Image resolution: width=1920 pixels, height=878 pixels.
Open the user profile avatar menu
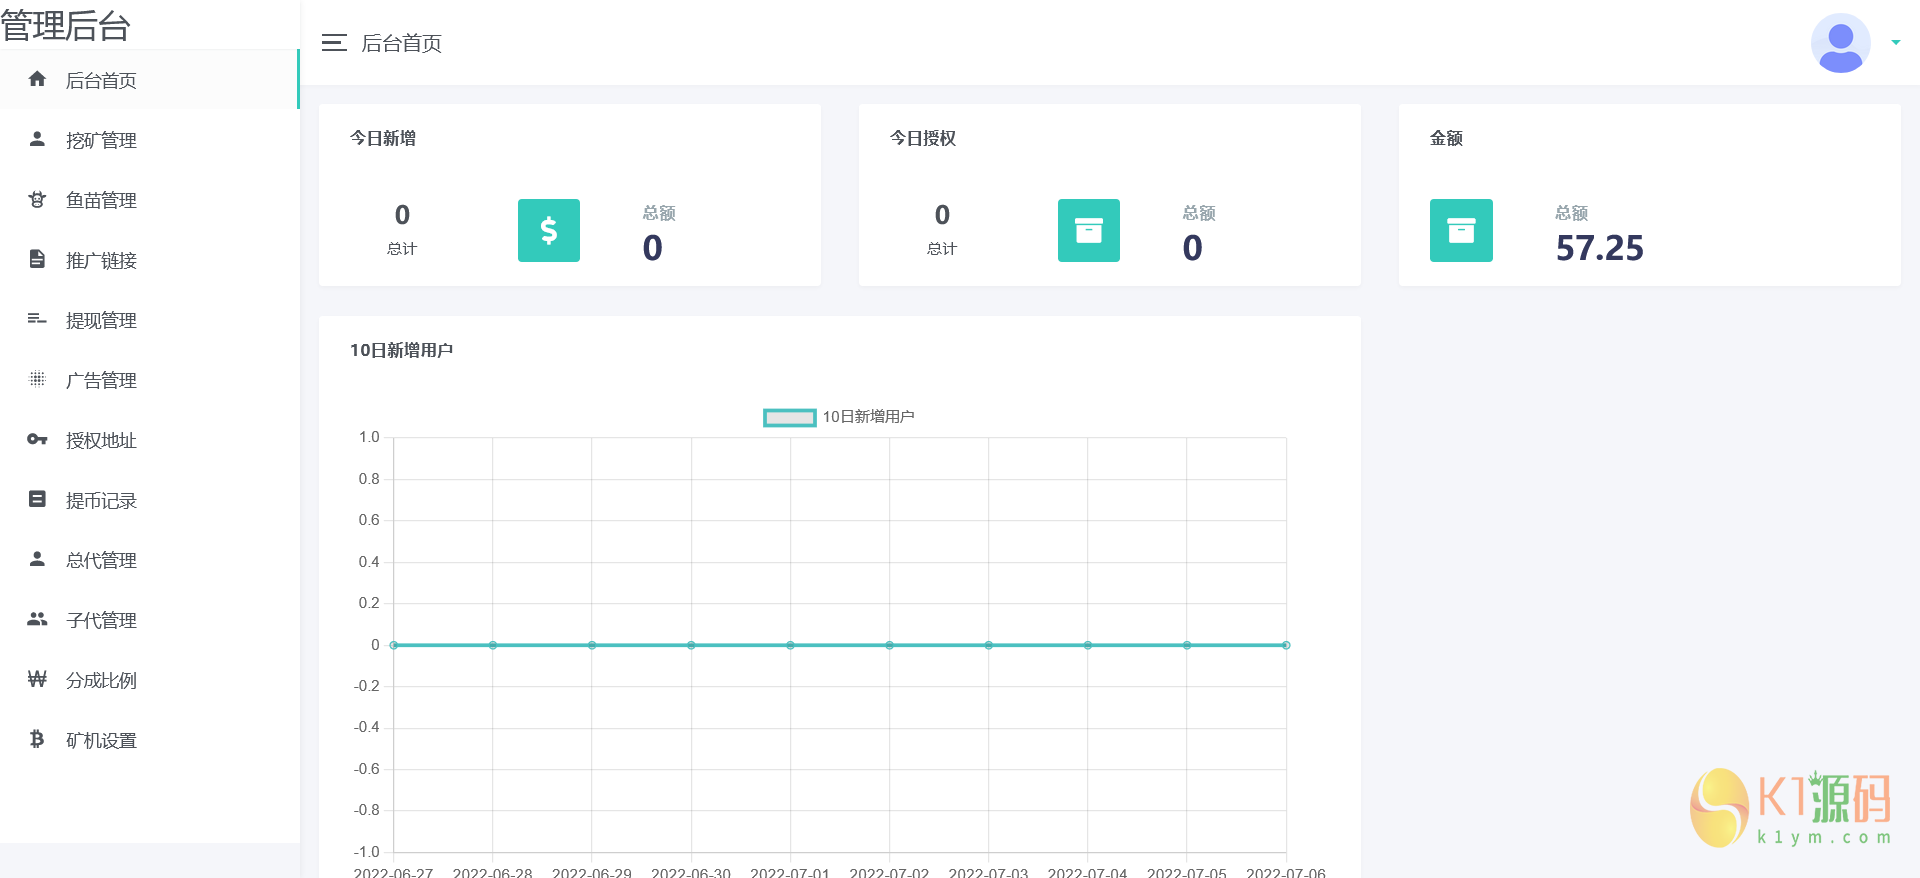tap(1840, 43)
